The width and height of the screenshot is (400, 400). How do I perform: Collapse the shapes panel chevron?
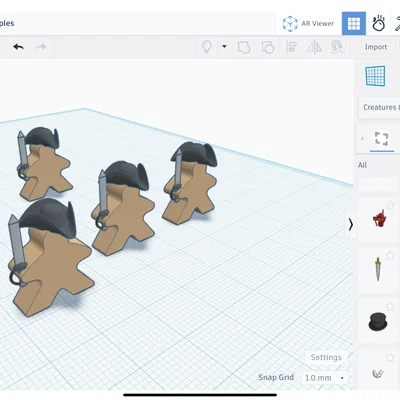pos(351,224)
